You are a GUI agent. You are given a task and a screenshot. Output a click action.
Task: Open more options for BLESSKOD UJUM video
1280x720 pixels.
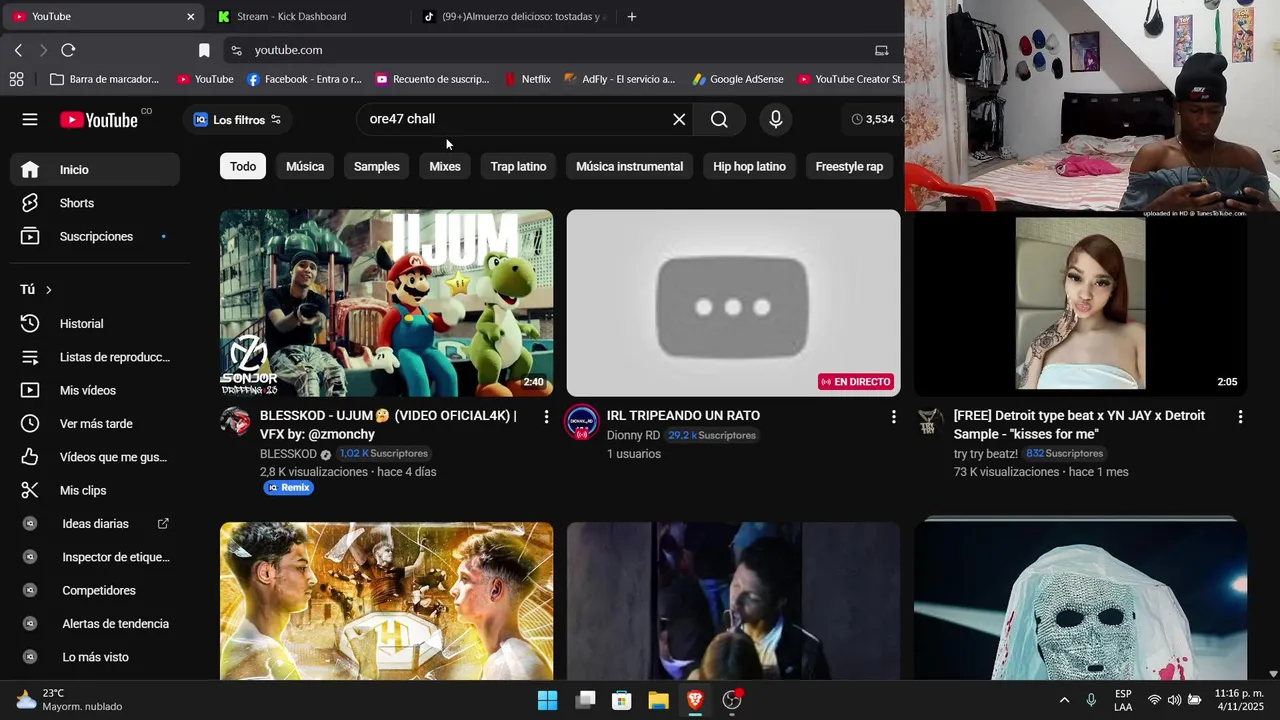point(546,416)
